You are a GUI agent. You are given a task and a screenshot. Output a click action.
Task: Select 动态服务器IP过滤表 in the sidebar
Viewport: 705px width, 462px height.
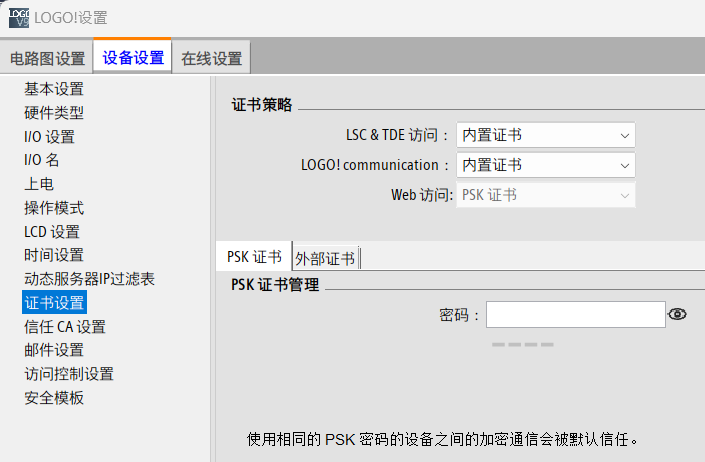pyautogui.click(x=89, y=279)
